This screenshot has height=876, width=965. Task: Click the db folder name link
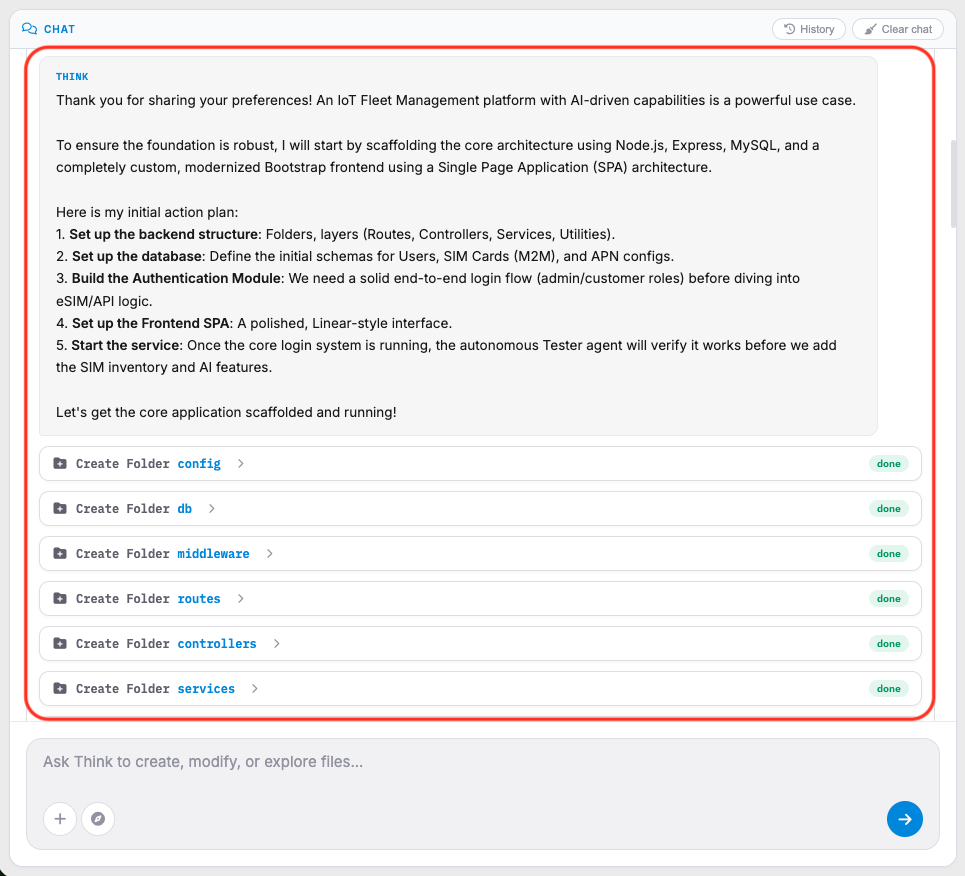[x=185, y=508]
